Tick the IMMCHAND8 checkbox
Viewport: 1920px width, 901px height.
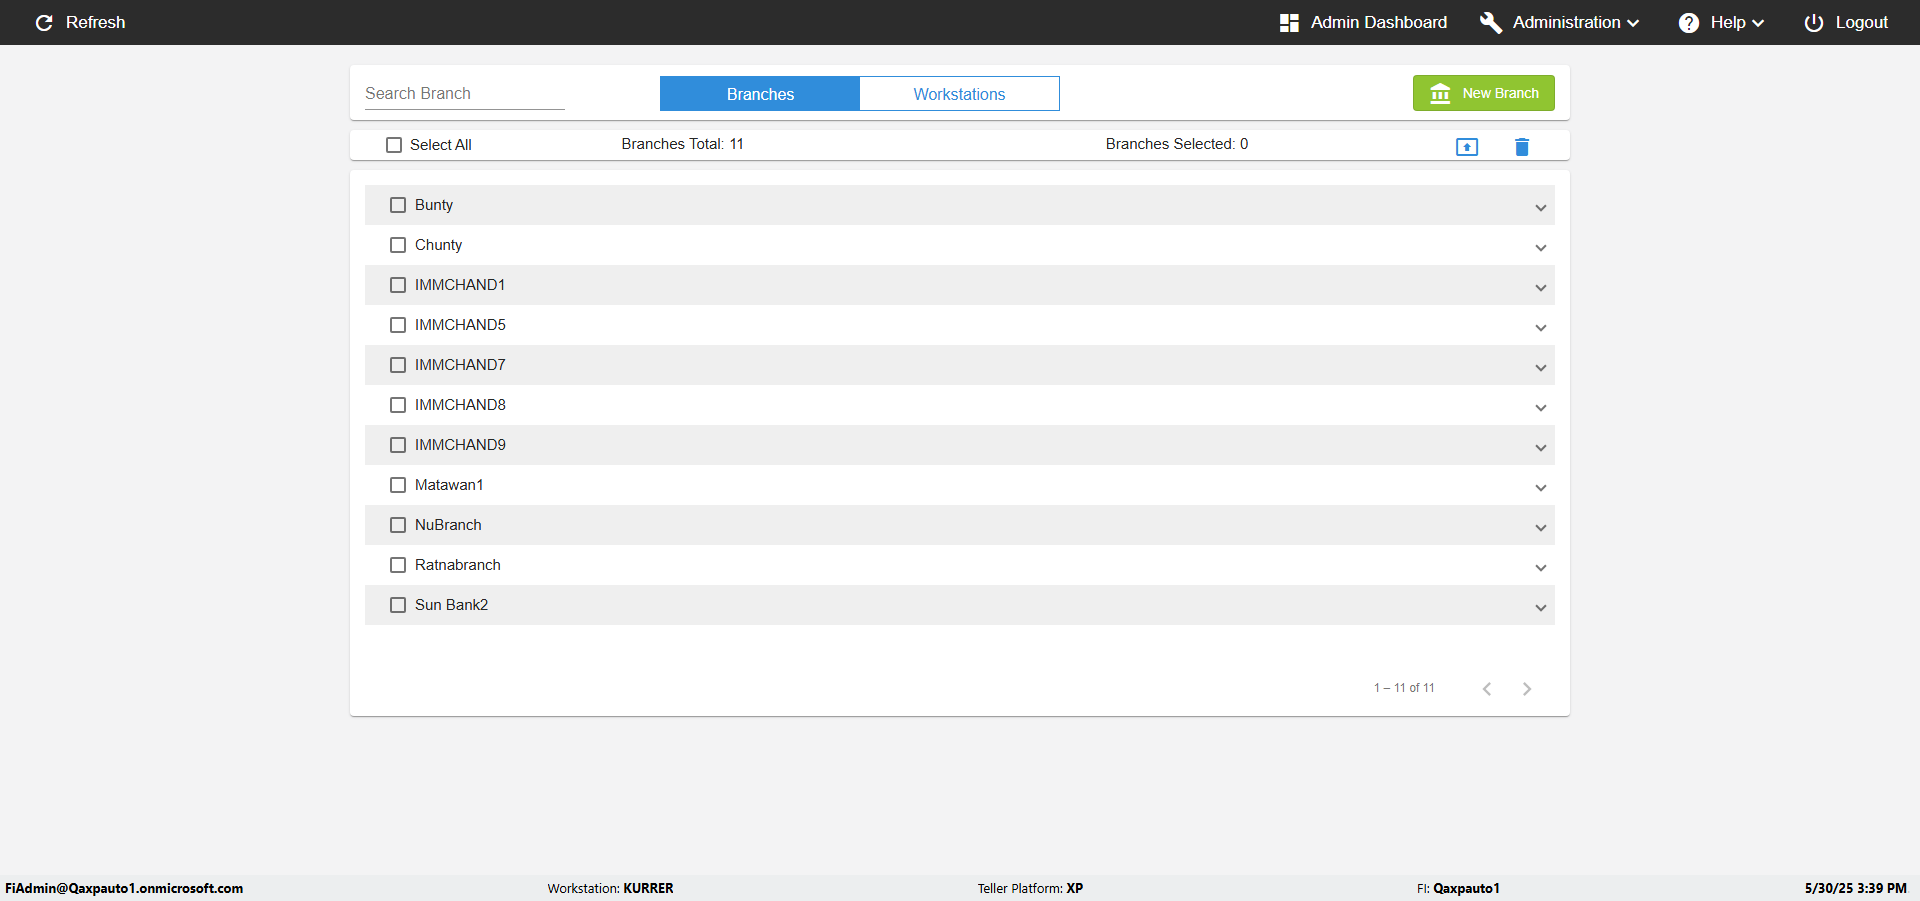pyautogui.click(x=398, y=405)
